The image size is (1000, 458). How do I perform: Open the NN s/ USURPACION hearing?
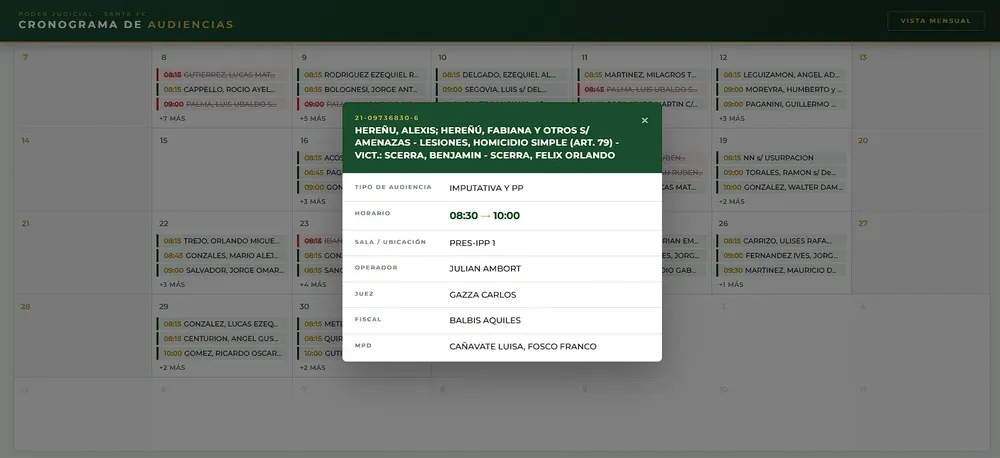pos(781,158)
